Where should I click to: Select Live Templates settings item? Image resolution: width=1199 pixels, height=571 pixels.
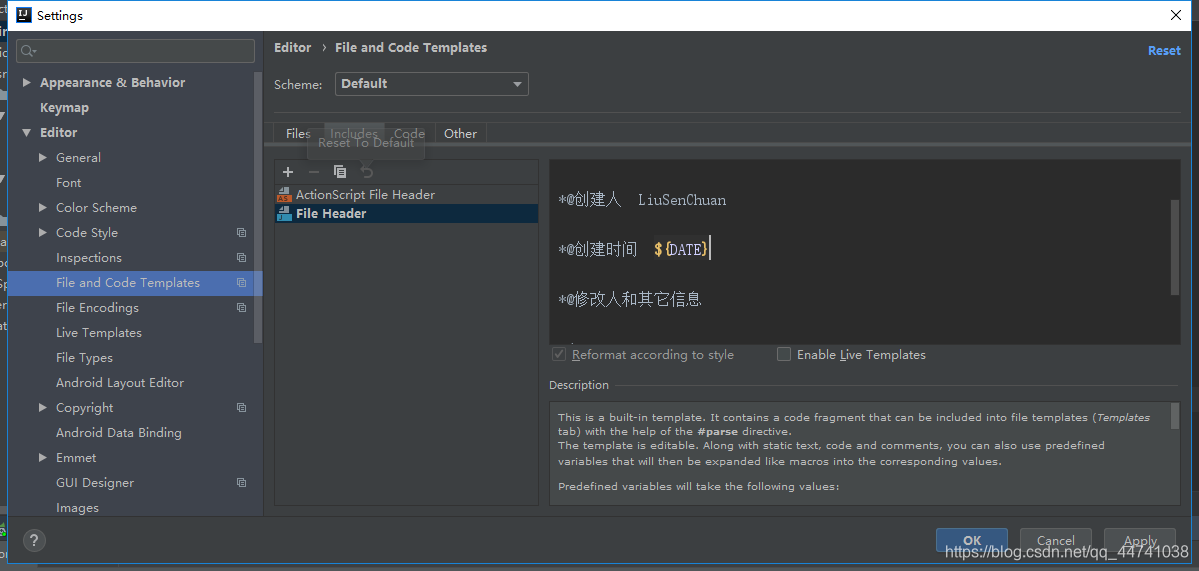point(99,333)
